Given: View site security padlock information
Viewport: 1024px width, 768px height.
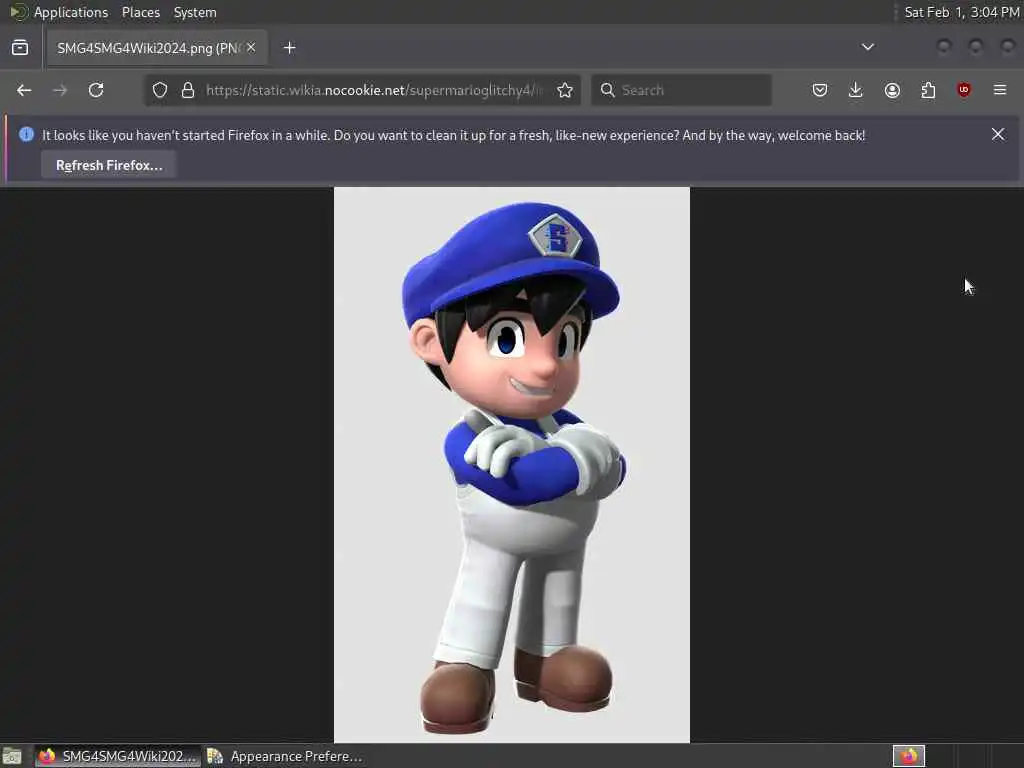Looking at the screenshot, I should [x=188, y=90].
